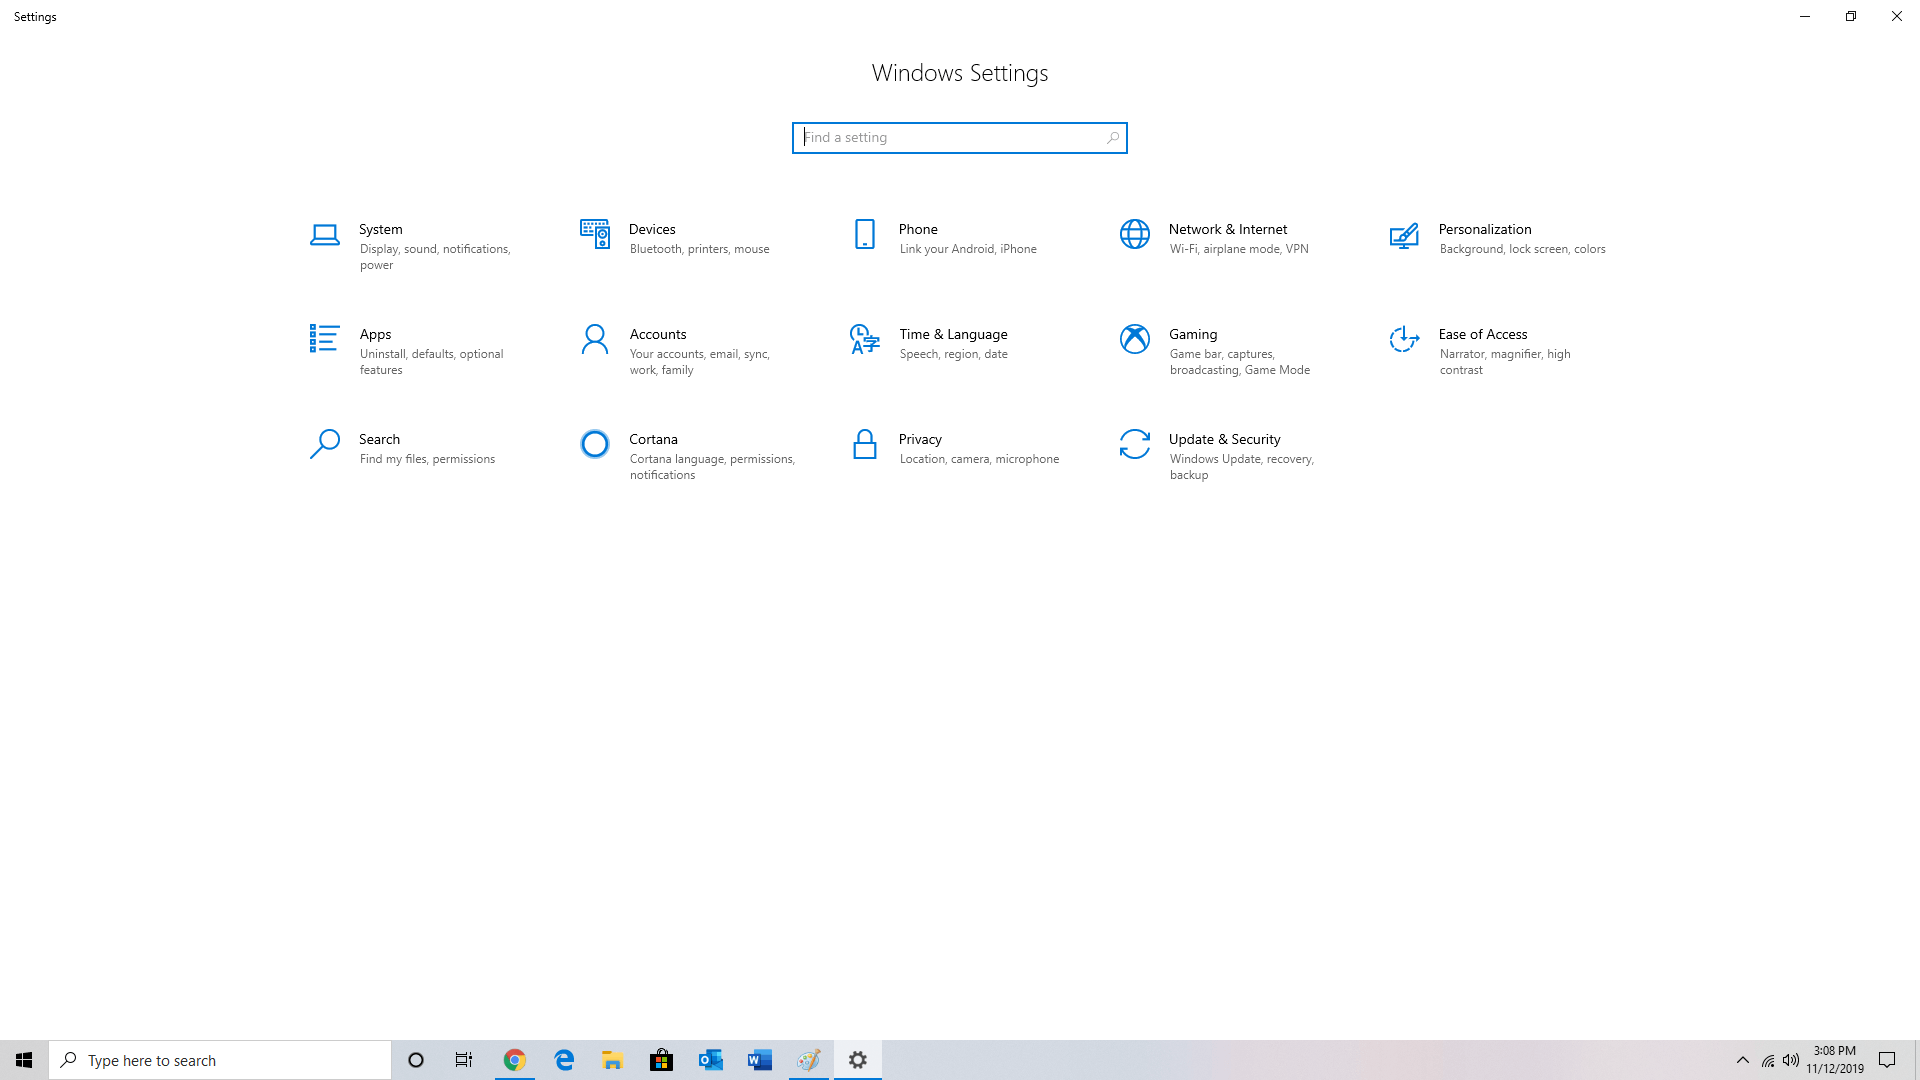
Task: Open the Update & Security refresh icon
Action: point(1134,444)
